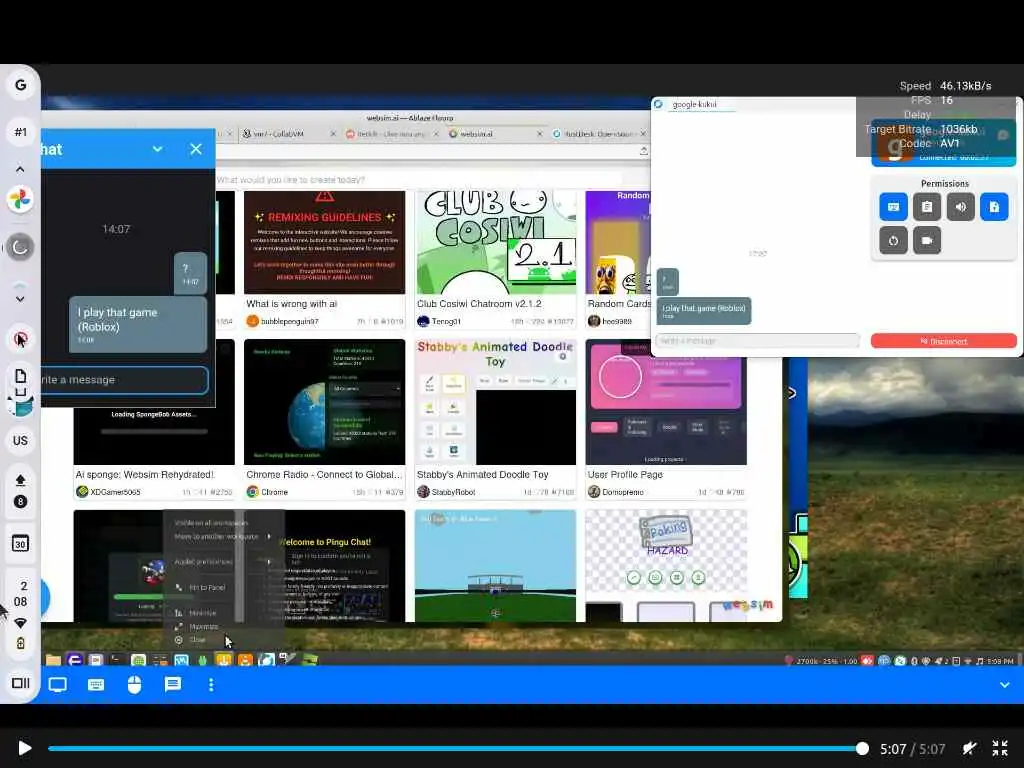Open the calendar 30 icon on shelf
The image size is (1024, 768).
[20, 543]
